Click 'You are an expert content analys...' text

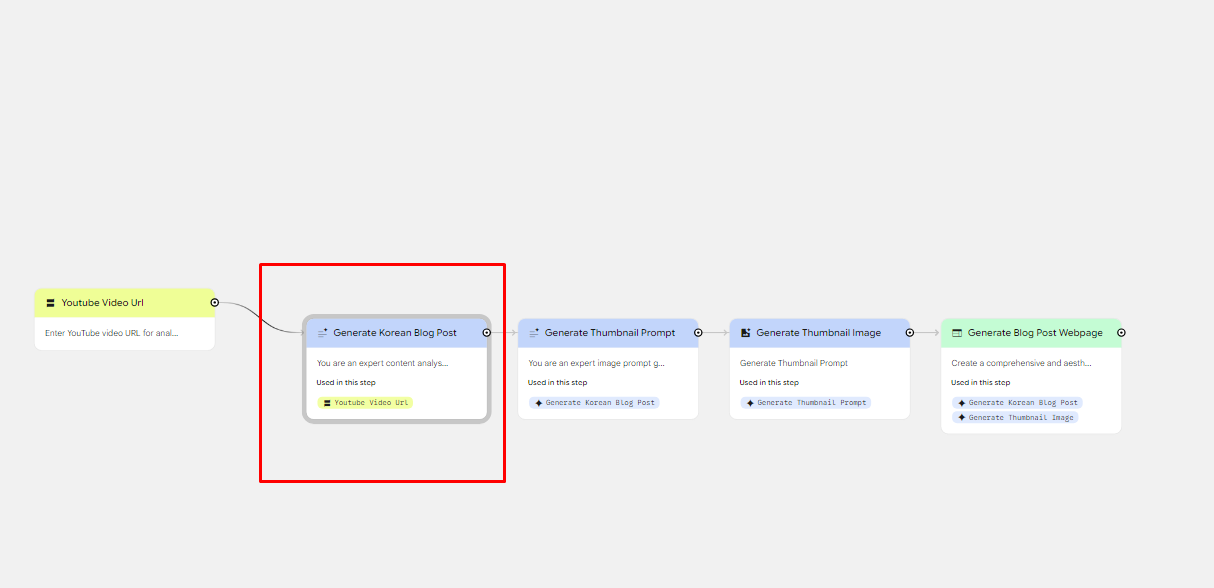pos(383,363)
